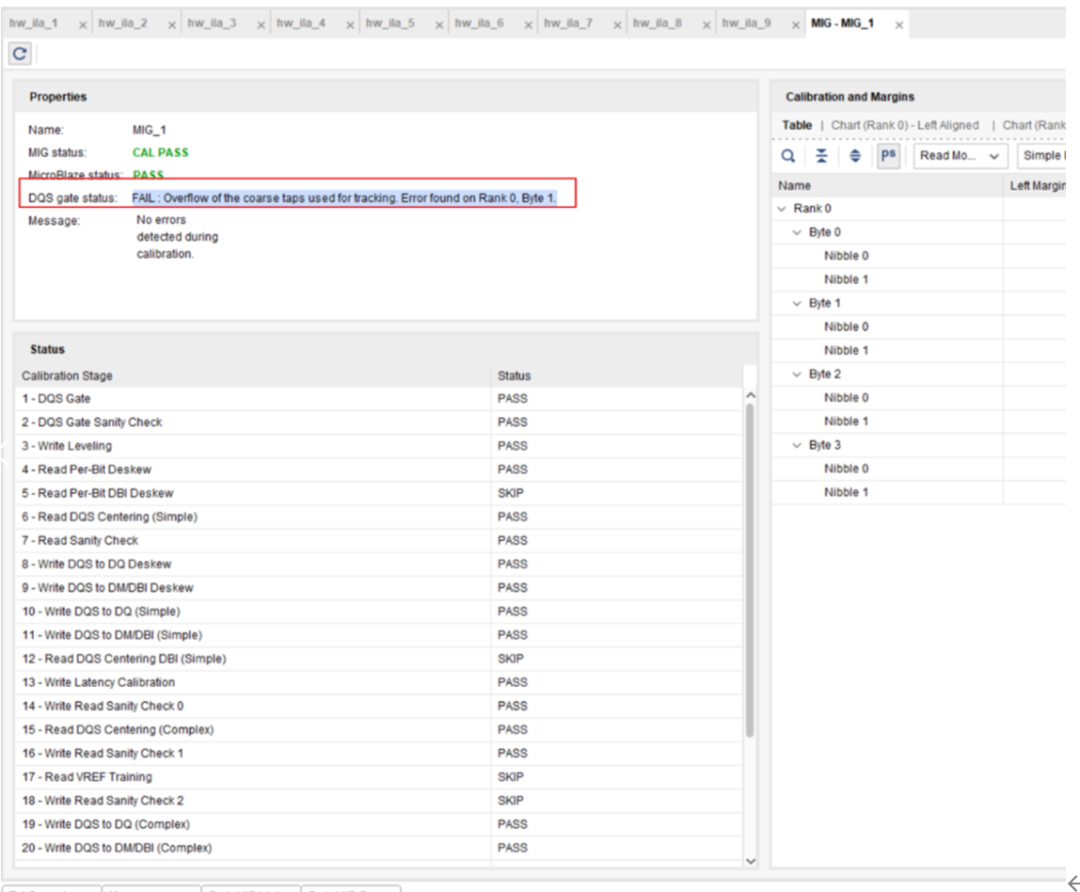
Task: Click the refresh icon below the tabs
Action: pyautogui.click(x=19, y=54)
